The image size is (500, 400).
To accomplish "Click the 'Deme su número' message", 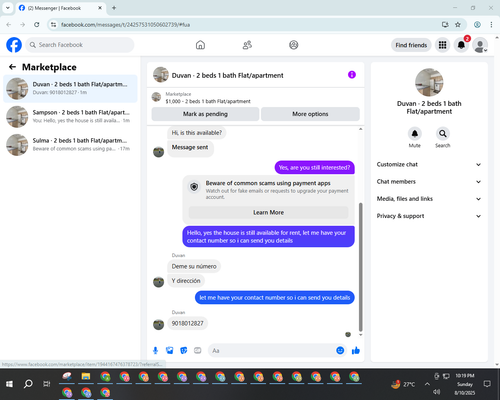I will 194,266.
